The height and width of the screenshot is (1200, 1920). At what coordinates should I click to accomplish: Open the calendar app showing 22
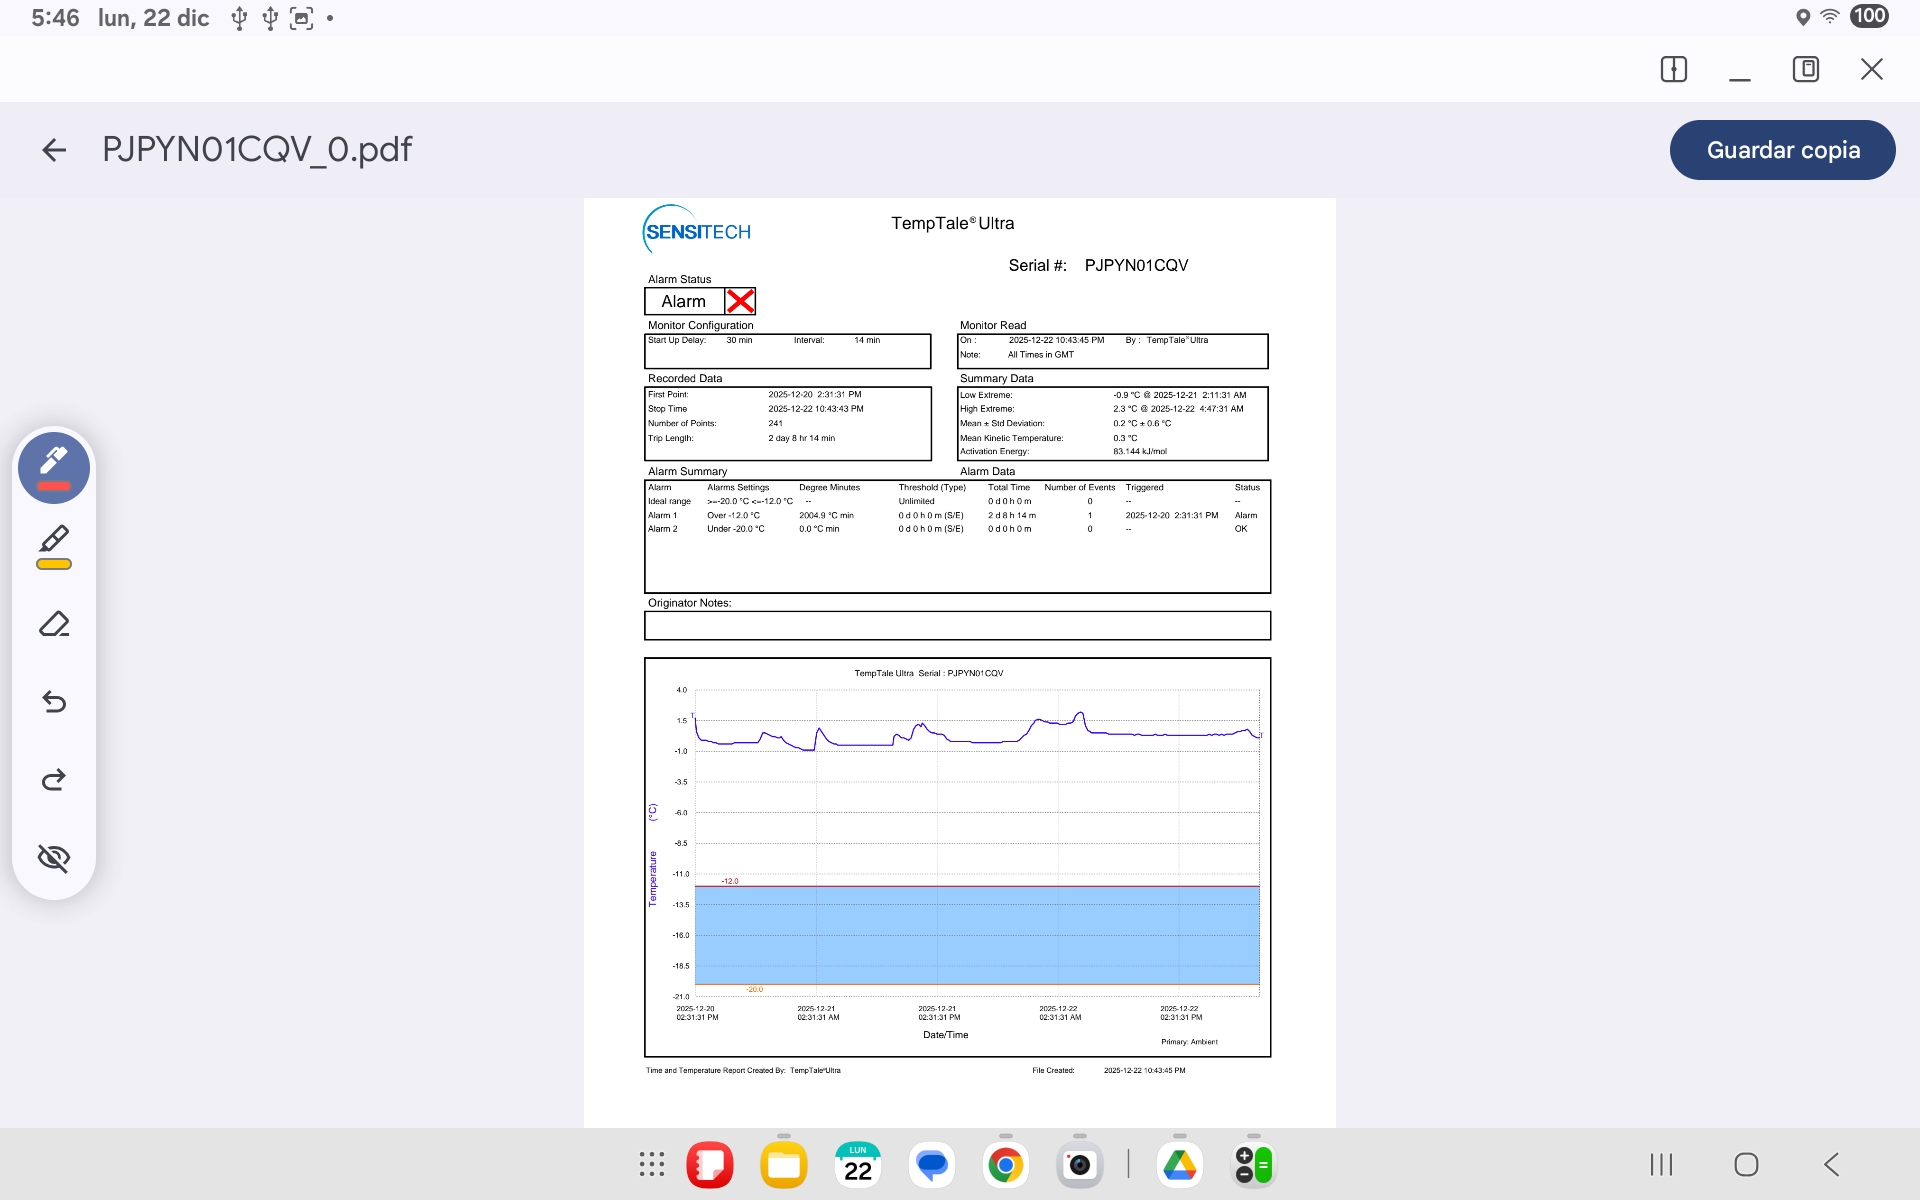(x=858, y=1165)
